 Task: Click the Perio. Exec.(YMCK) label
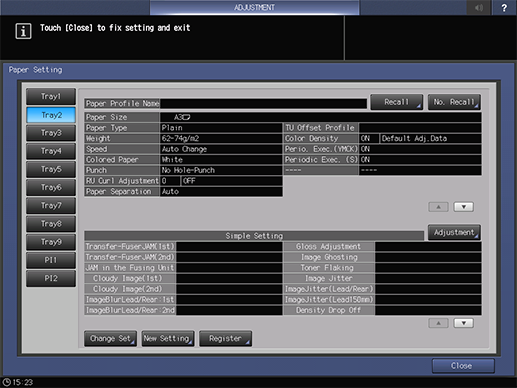click(321, 149)
